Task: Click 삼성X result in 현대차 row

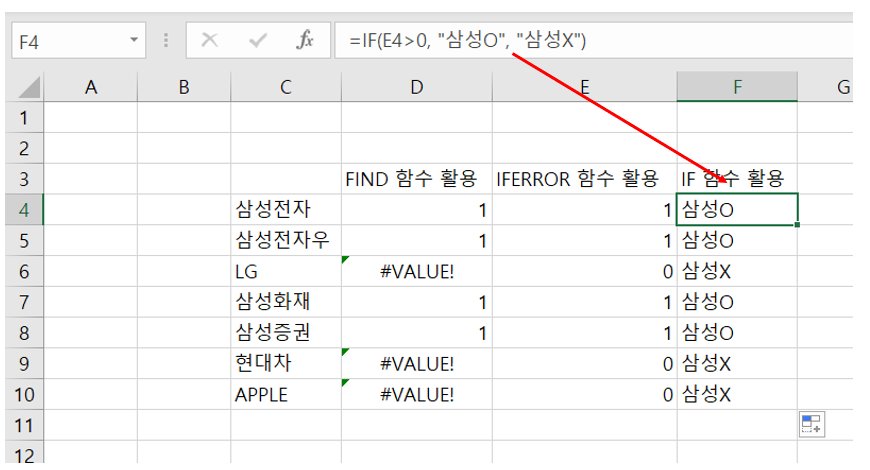Action: [737, 364]
